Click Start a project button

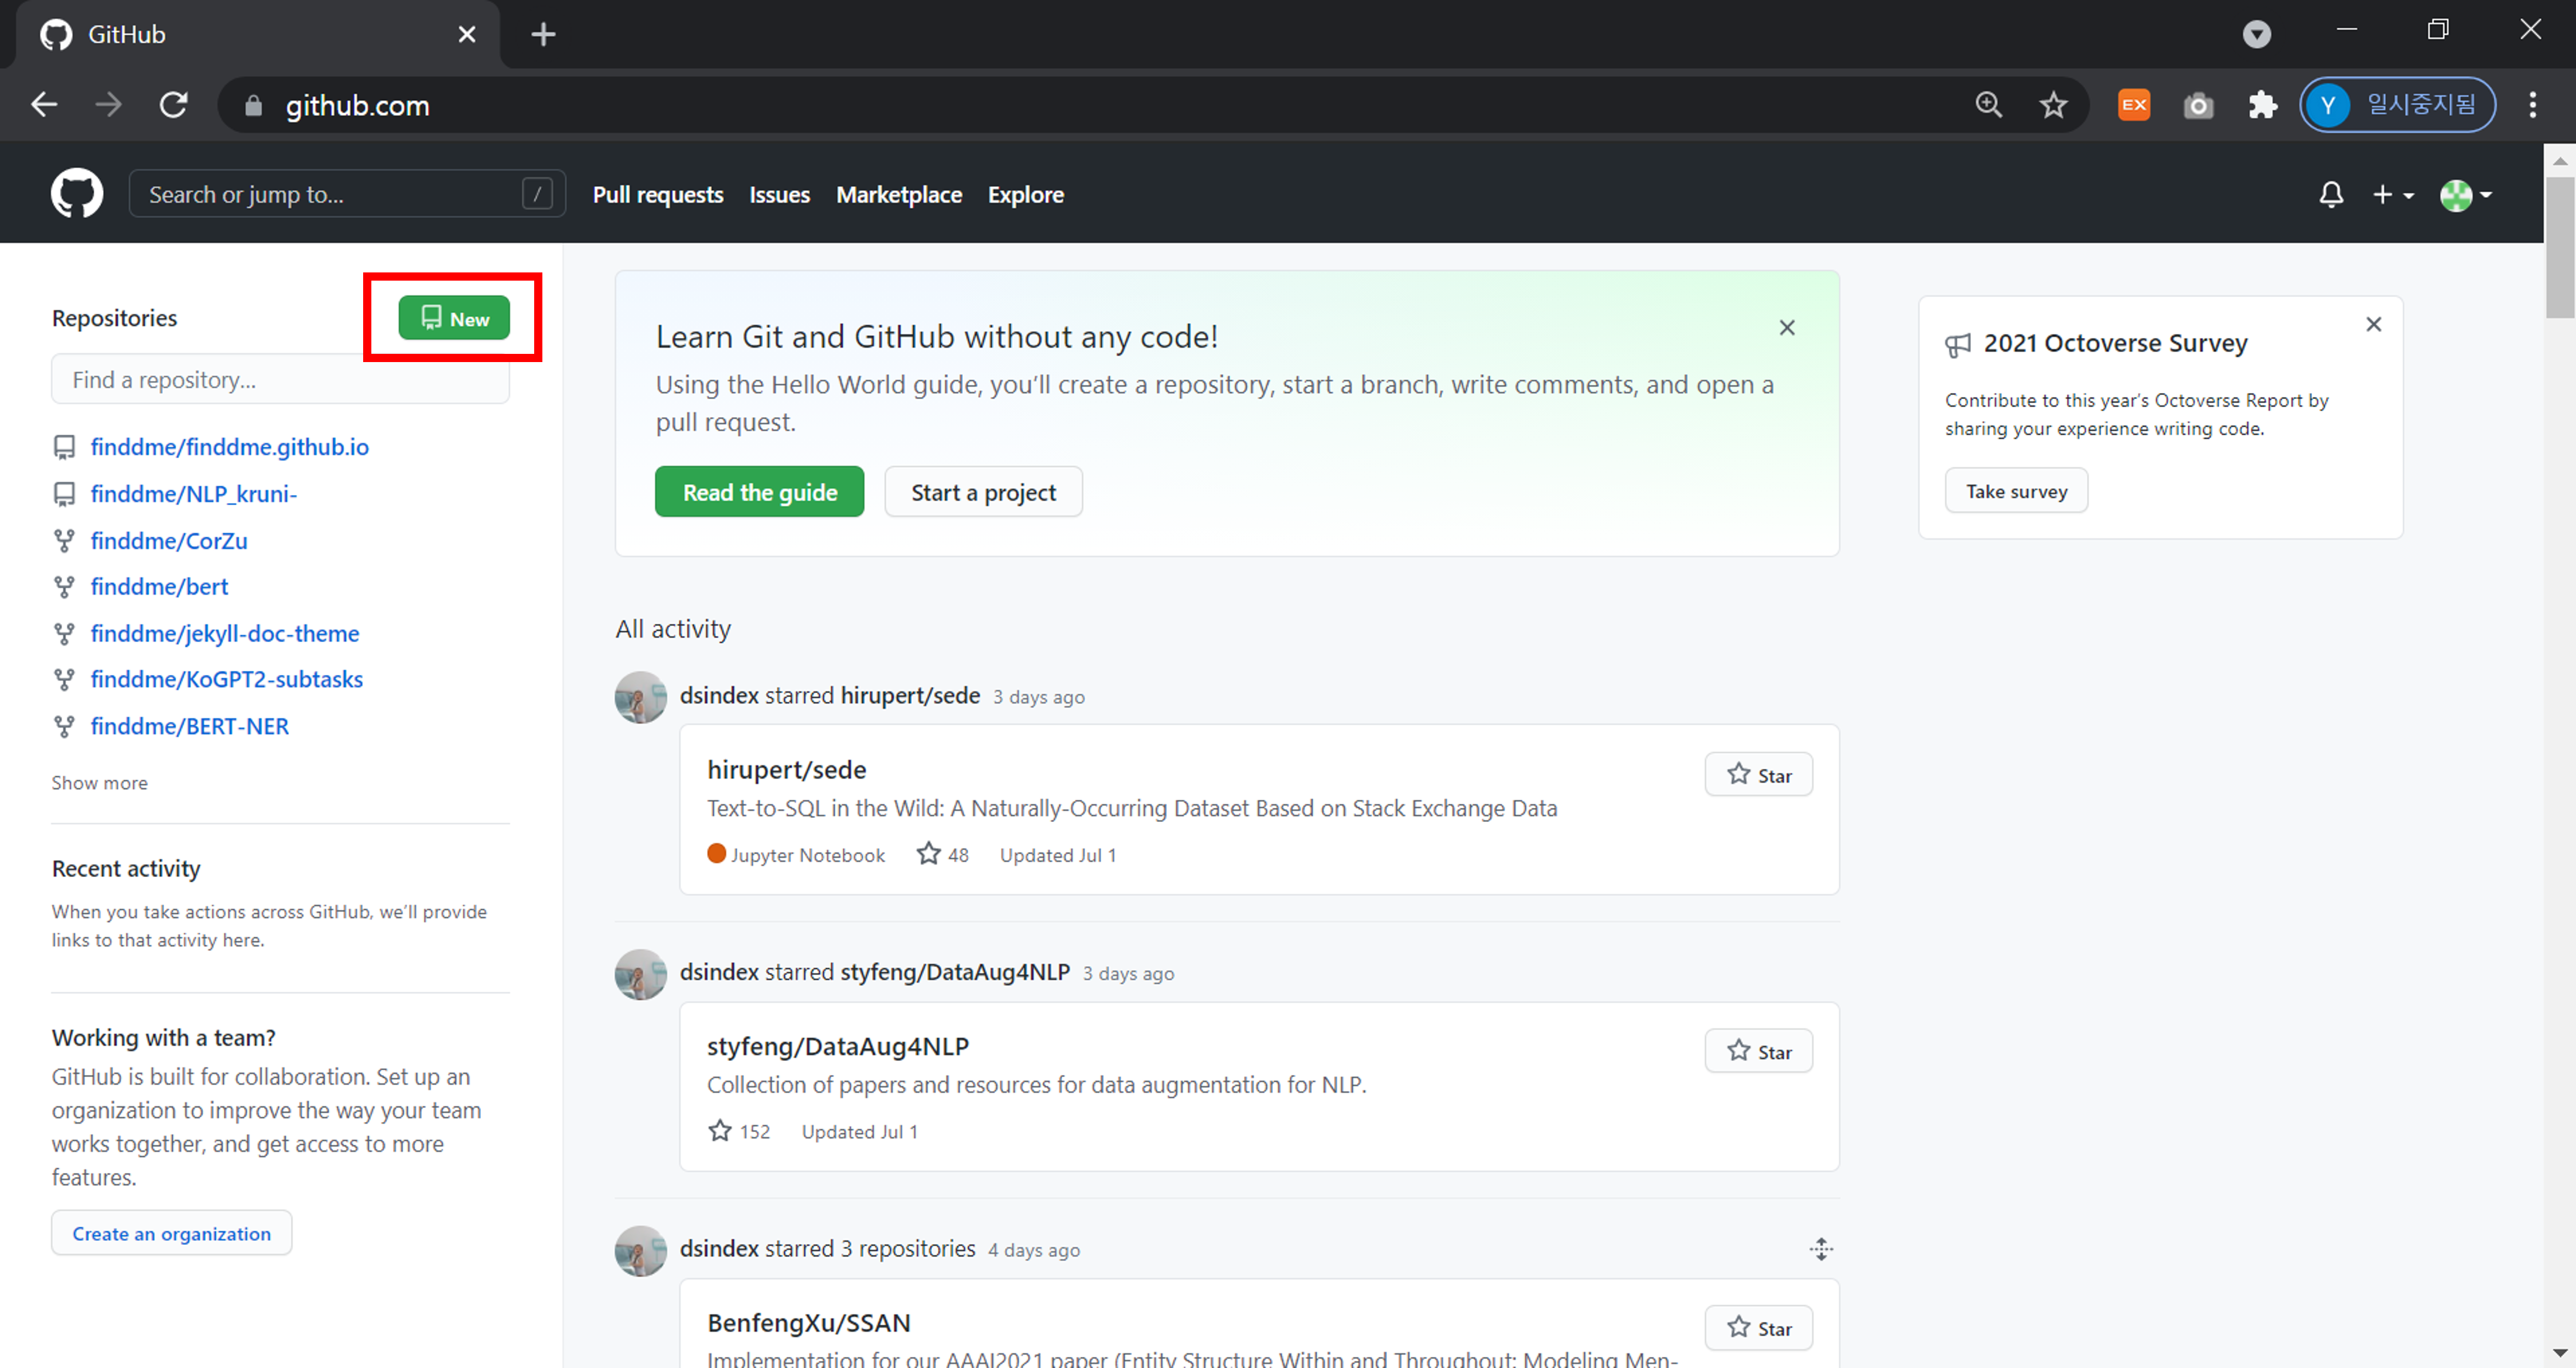pyautogui.click(x=983, y=492)
